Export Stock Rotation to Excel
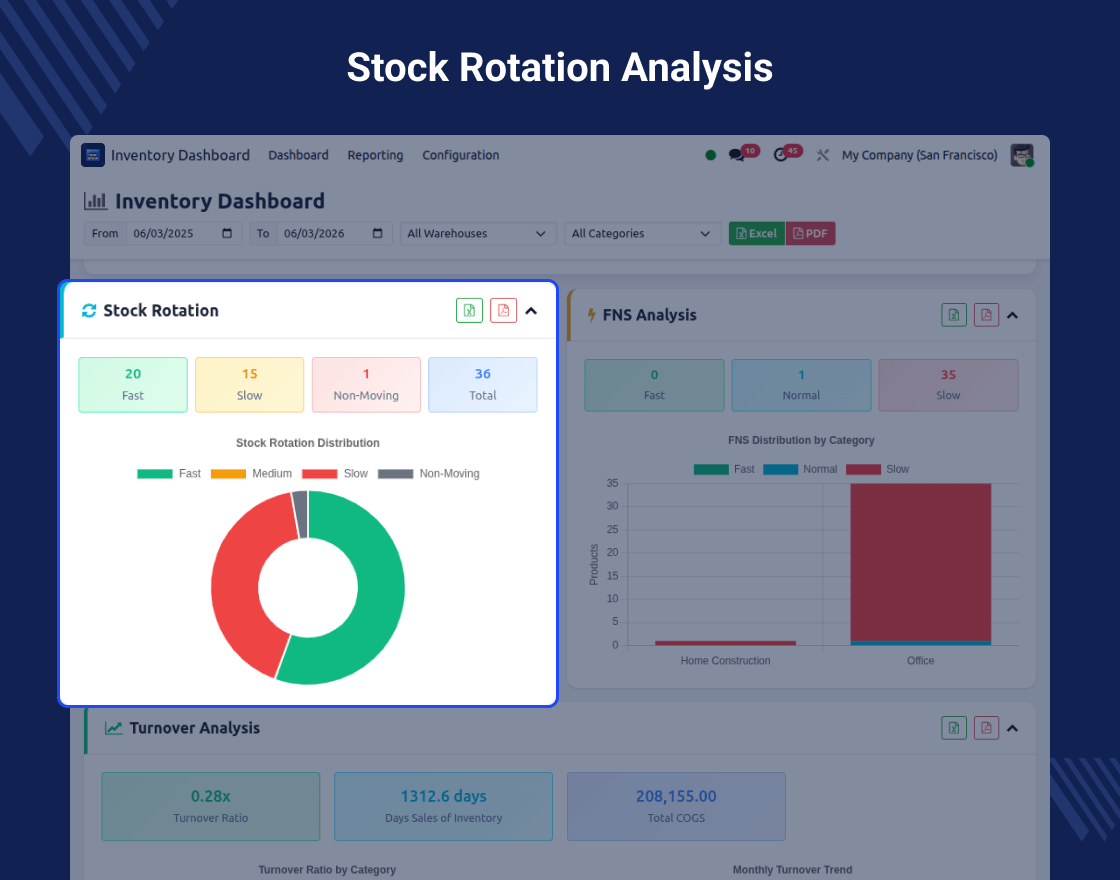The height and width of the screenshot is (880, 1120). click(x=469, y=310)
